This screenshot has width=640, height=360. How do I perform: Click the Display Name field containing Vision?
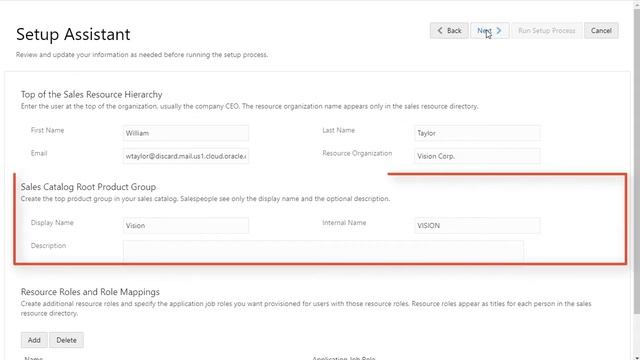(x=186, y=225)
